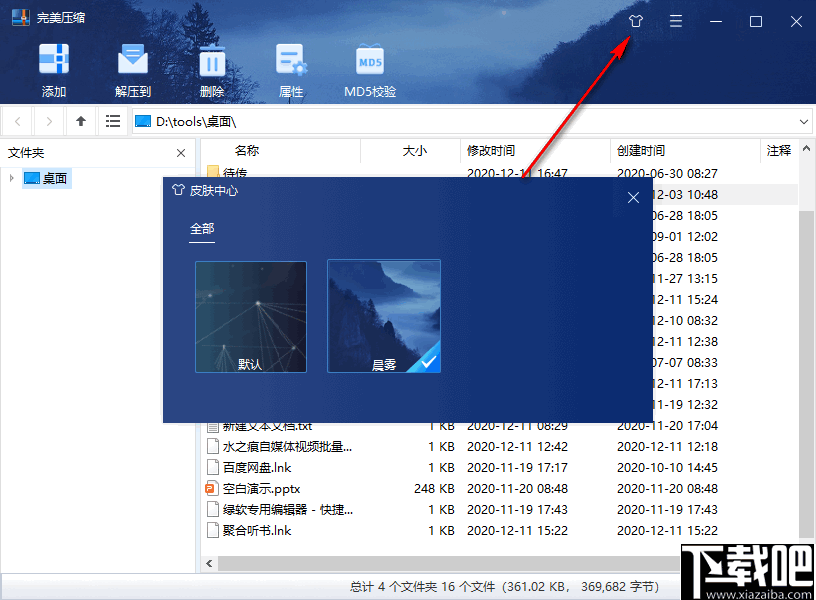Close the 皮肤中心 dialog

click(633, 198)
